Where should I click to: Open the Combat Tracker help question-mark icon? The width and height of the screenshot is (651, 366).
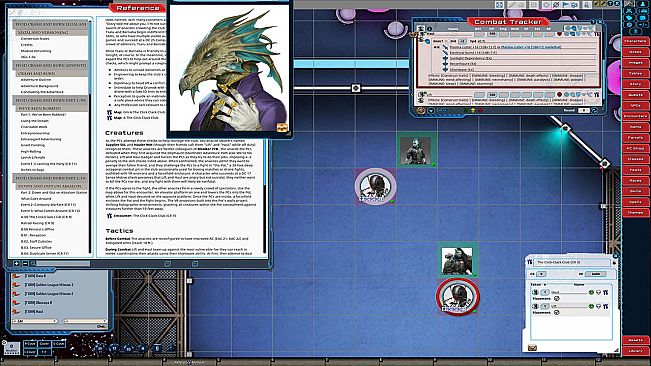593,22
